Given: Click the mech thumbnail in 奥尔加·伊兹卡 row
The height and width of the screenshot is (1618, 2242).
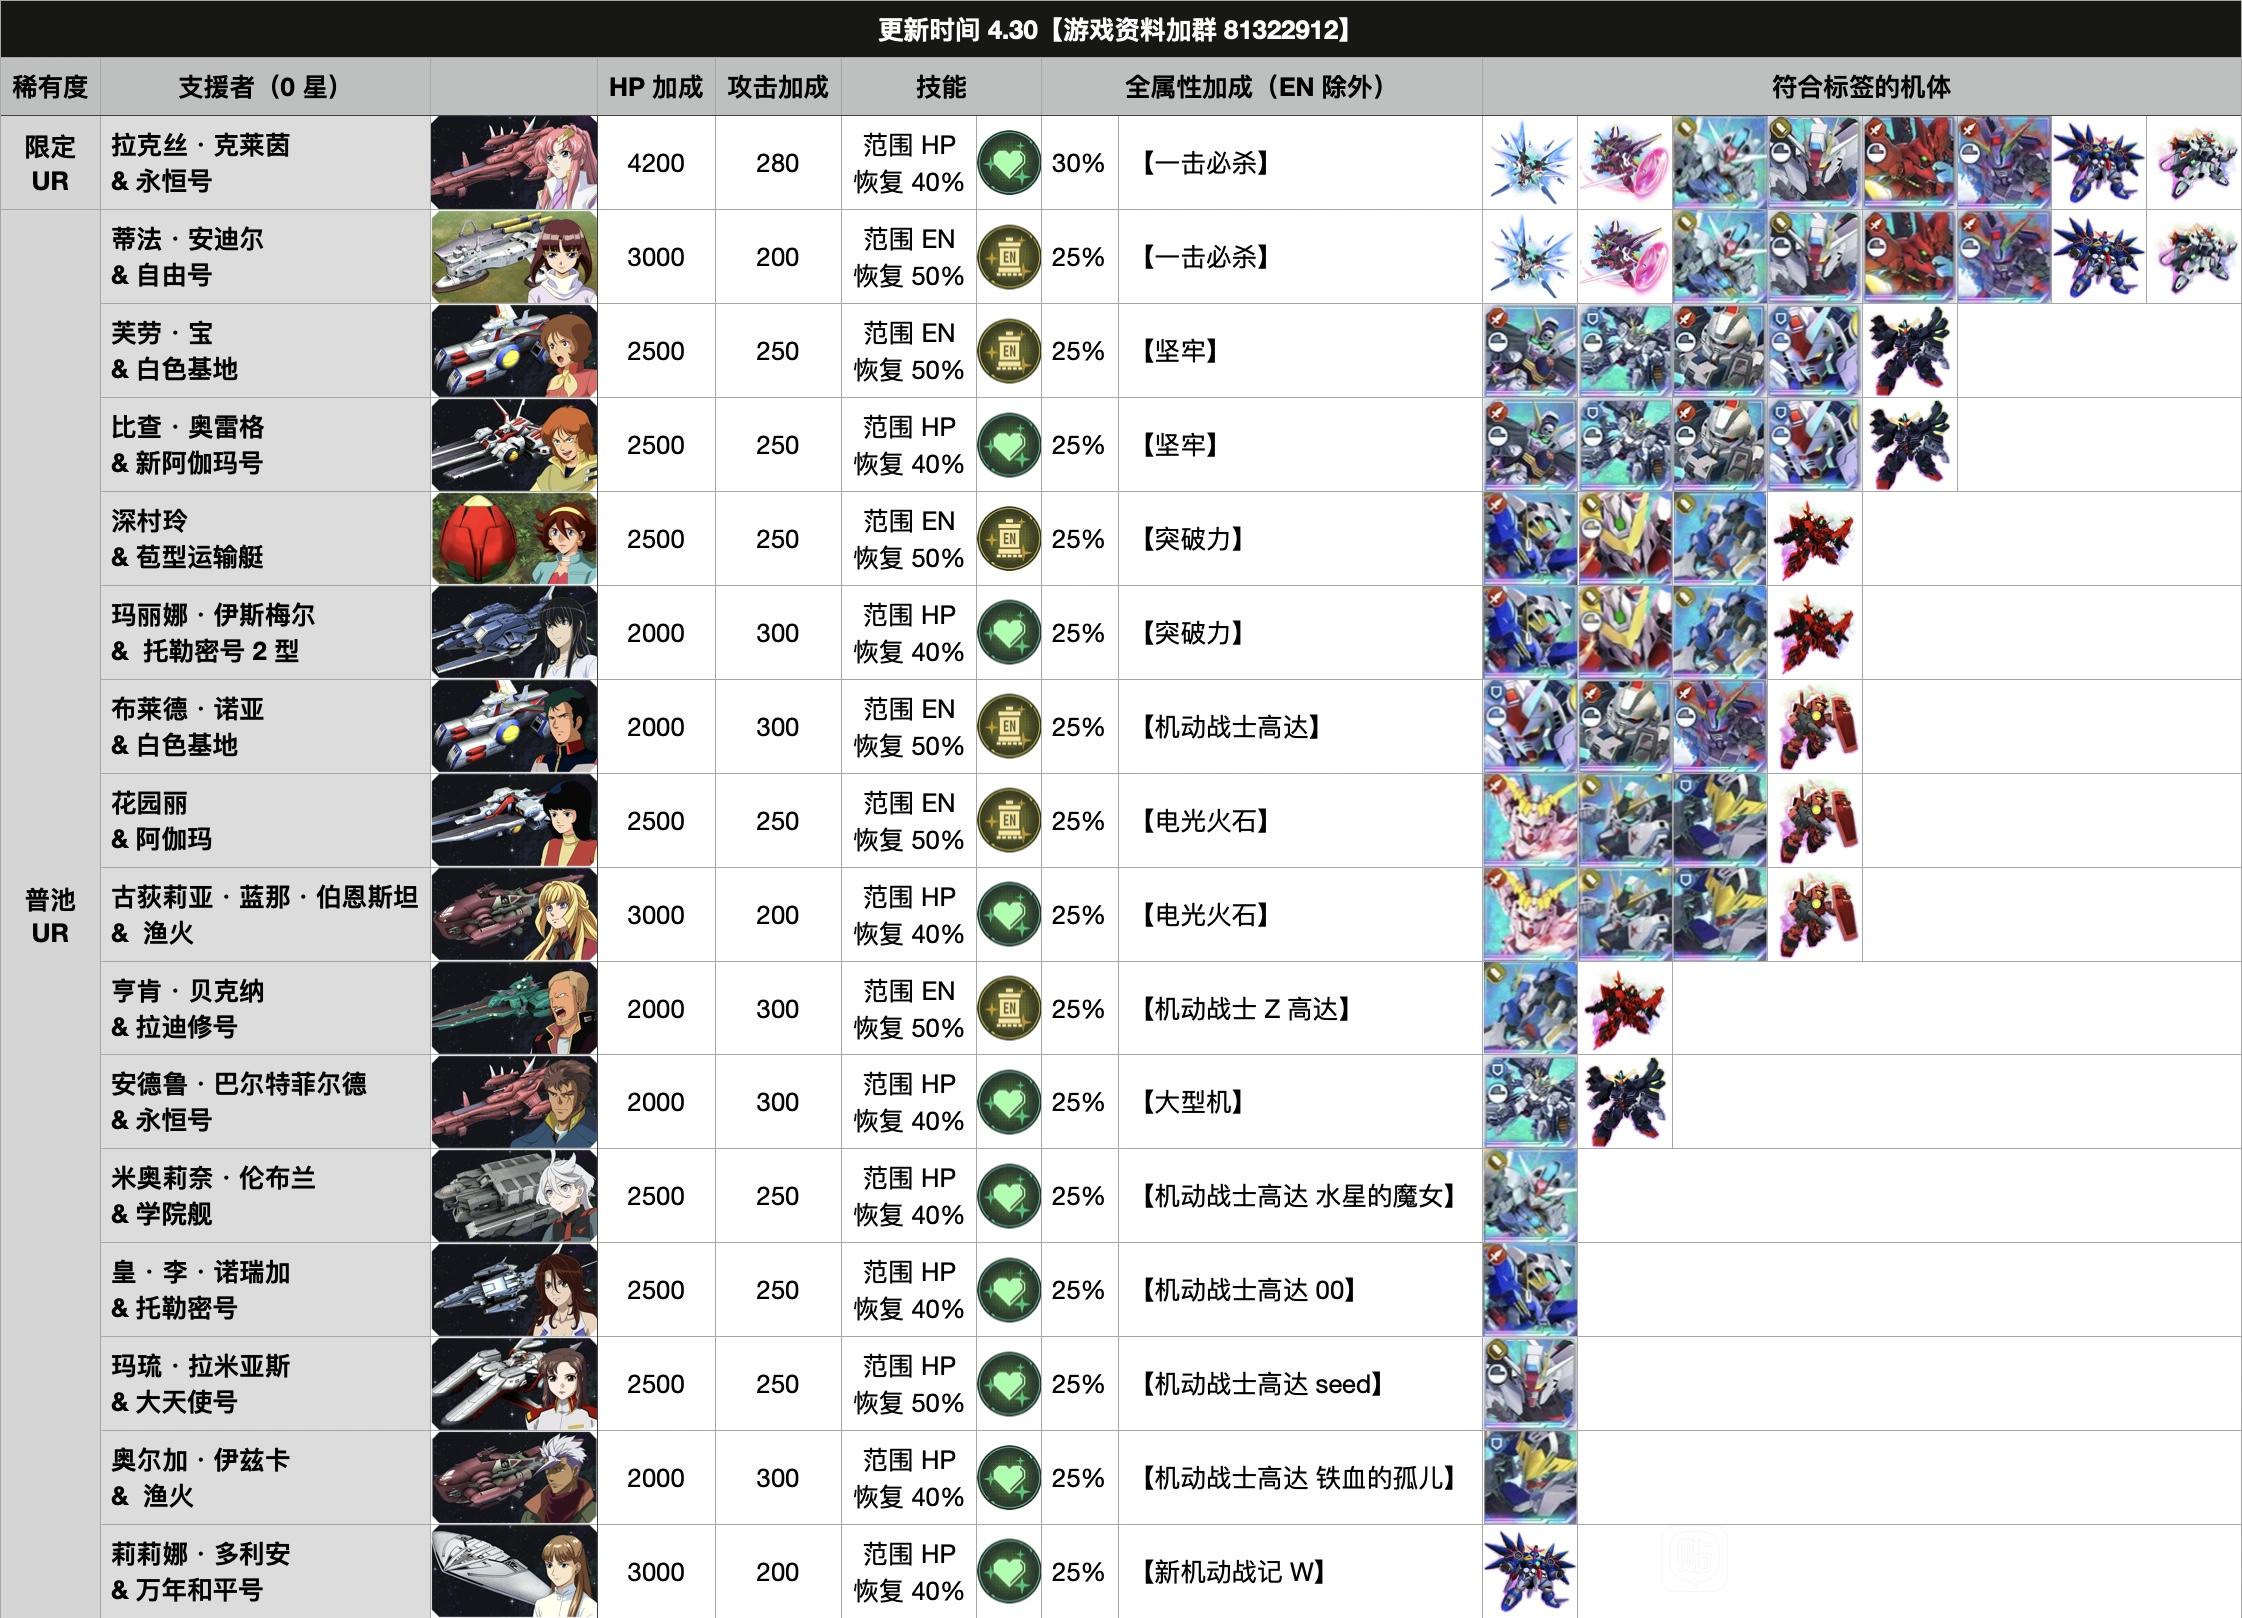Looking at the screenshot, I should click(1529, 1478).
